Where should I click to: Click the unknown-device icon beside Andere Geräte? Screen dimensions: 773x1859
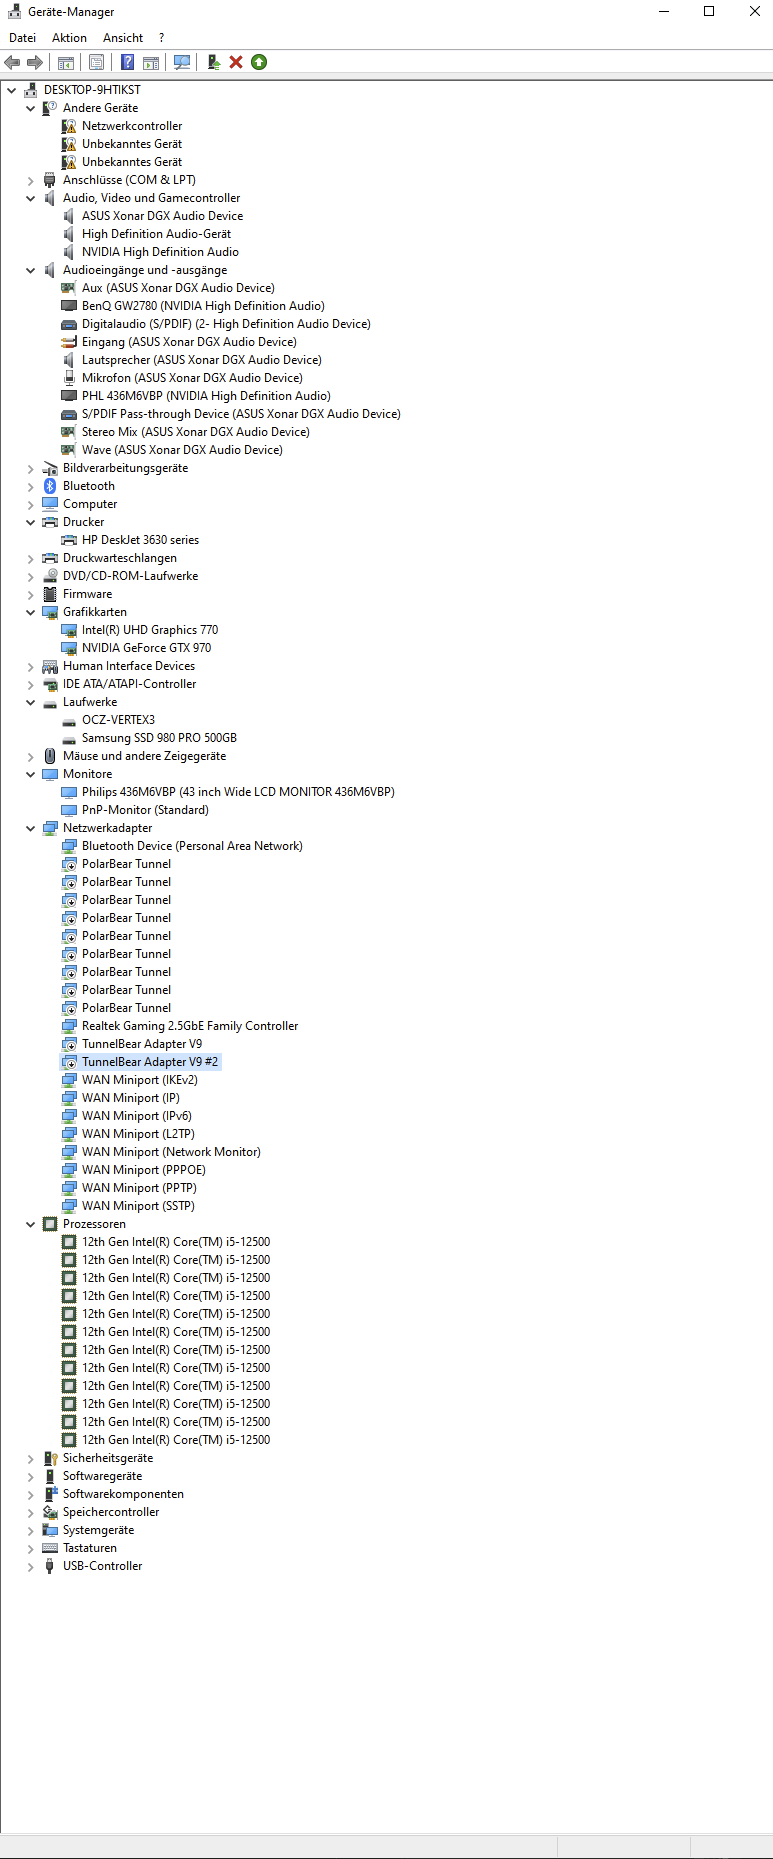pyautogui.click(x=50, y=108)
